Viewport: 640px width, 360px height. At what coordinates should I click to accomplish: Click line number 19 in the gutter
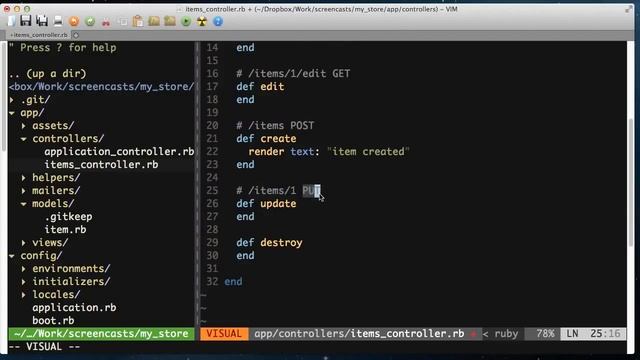click(212, 113)
